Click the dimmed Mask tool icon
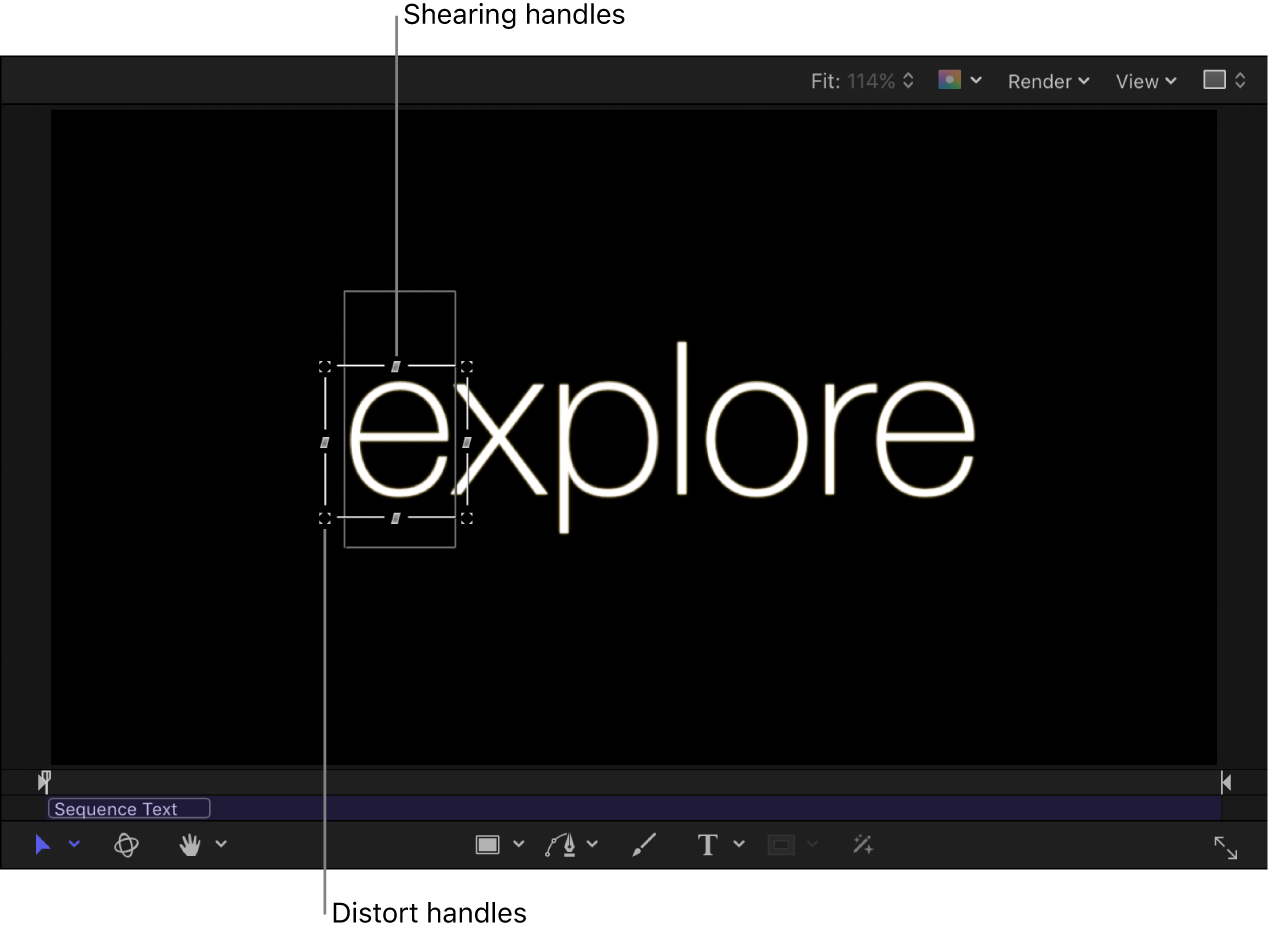This screenshot has height=932, width=1270. pos(780,845)
